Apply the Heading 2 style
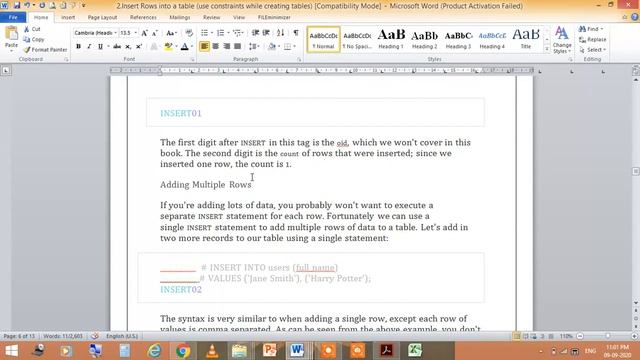 tap(424, 40)
